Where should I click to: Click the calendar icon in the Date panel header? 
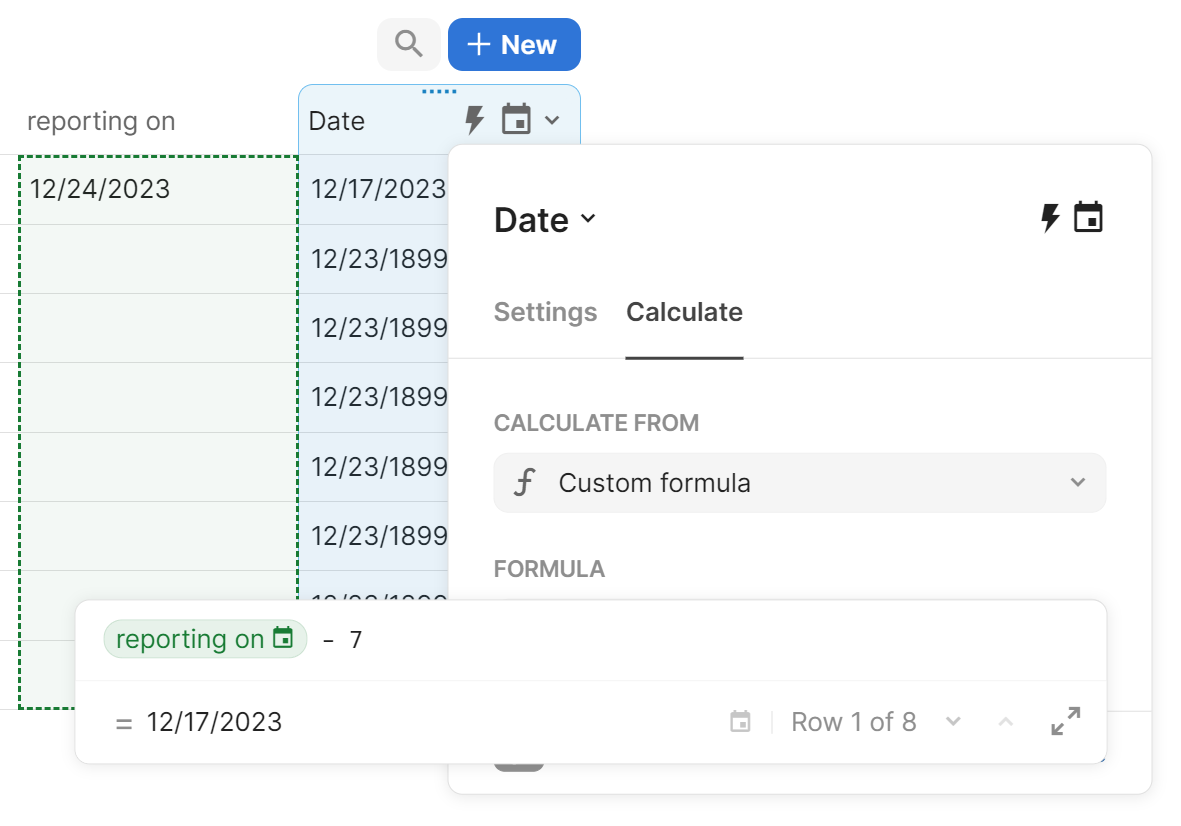tap(1088, 218)
